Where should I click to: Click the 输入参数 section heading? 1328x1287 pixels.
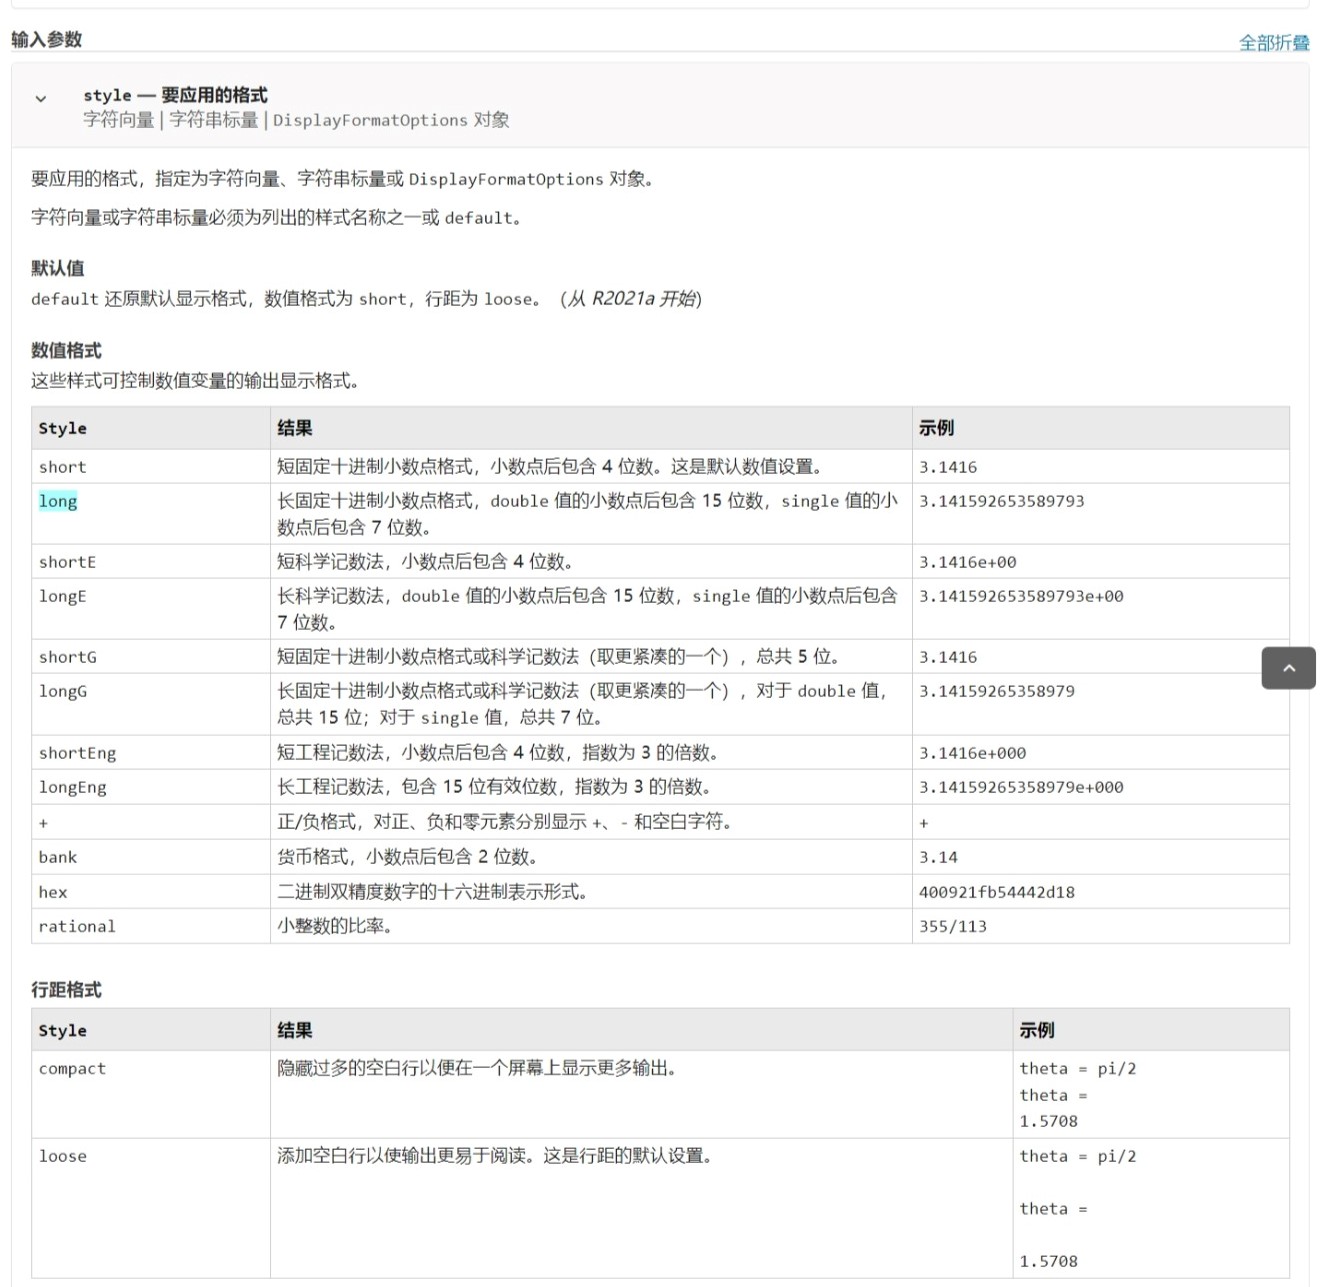click(x=46, y=39)
